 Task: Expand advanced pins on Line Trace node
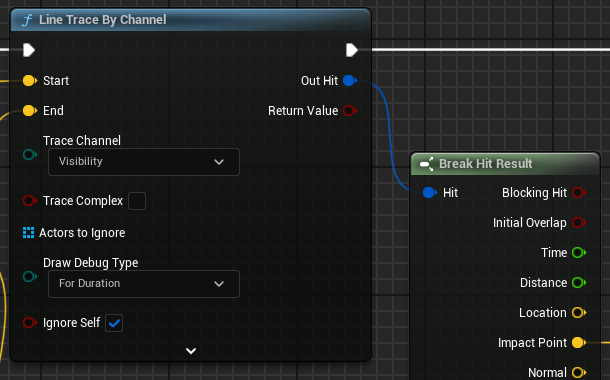coord(191,351)
